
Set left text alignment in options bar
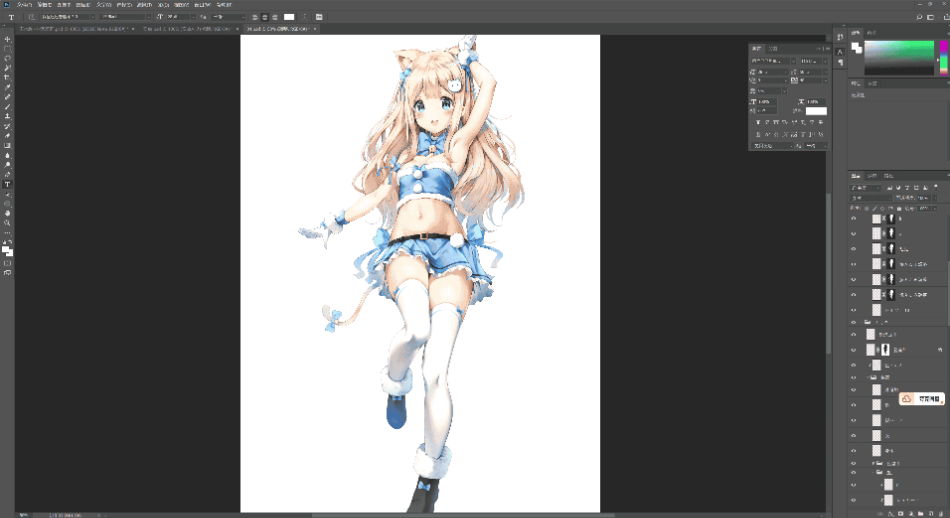[254, 17]
